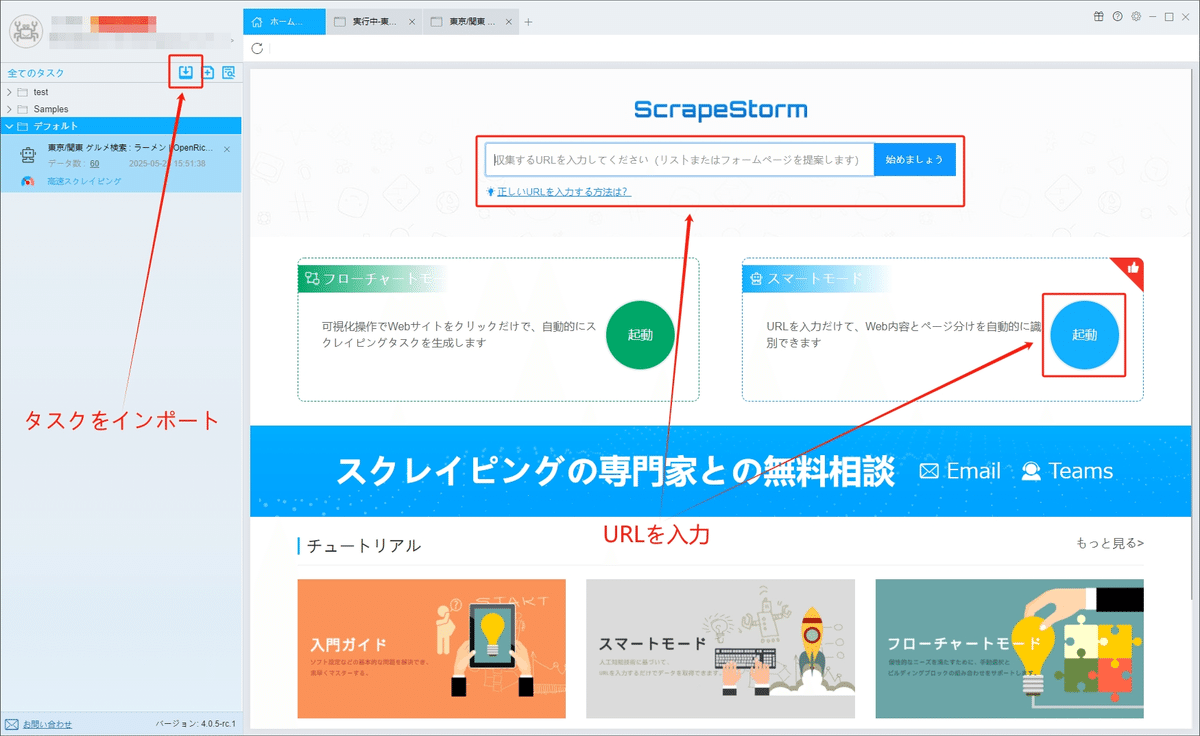Switch to the 実行中 tab

375,22
